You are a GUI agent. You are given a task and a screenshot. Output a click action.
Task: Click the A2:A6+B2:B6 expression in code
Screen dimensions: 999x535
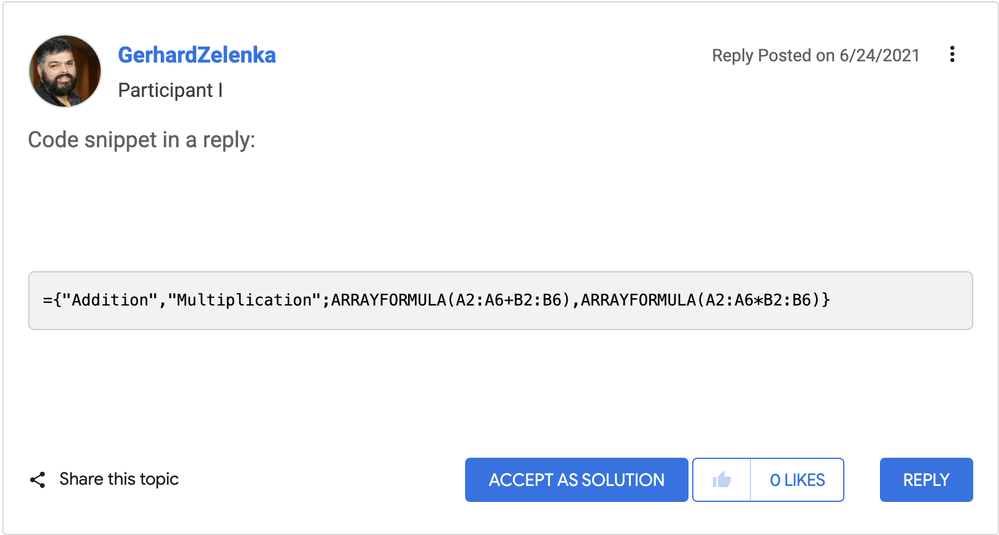(508, 300)
